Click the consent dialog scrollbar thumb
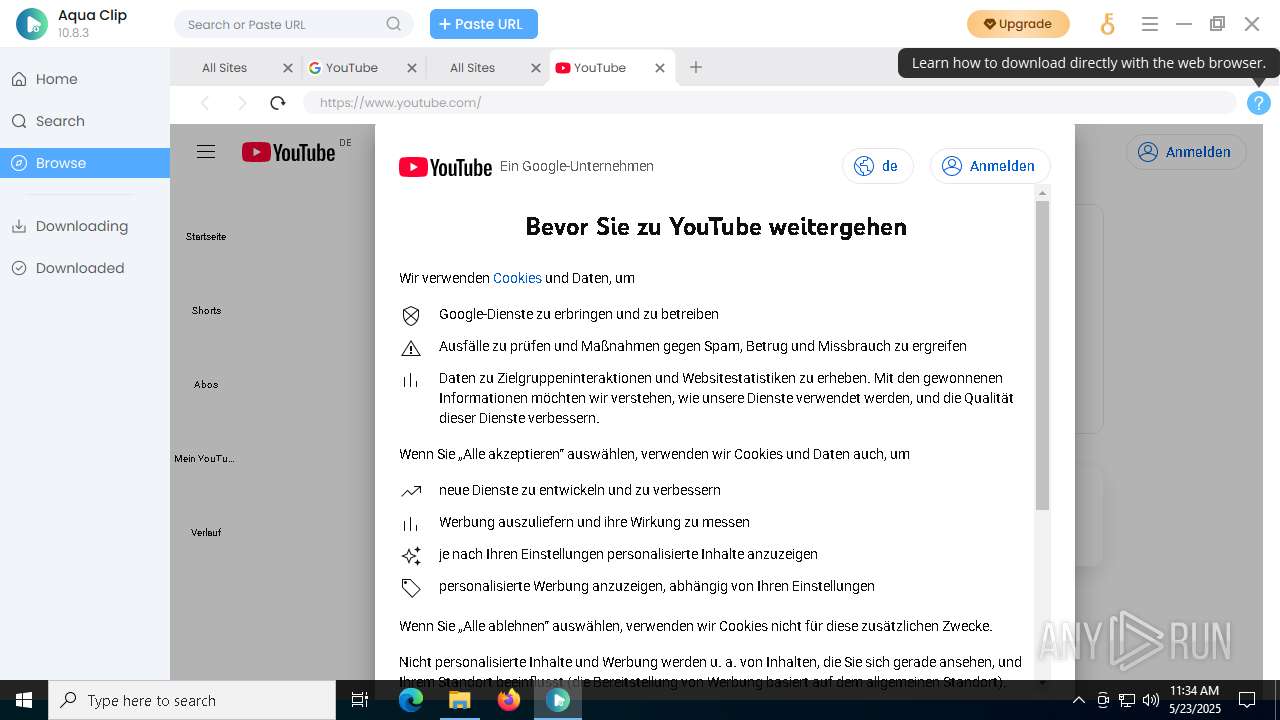This screenshot has height=720, width=1280. coord(1042,355)
